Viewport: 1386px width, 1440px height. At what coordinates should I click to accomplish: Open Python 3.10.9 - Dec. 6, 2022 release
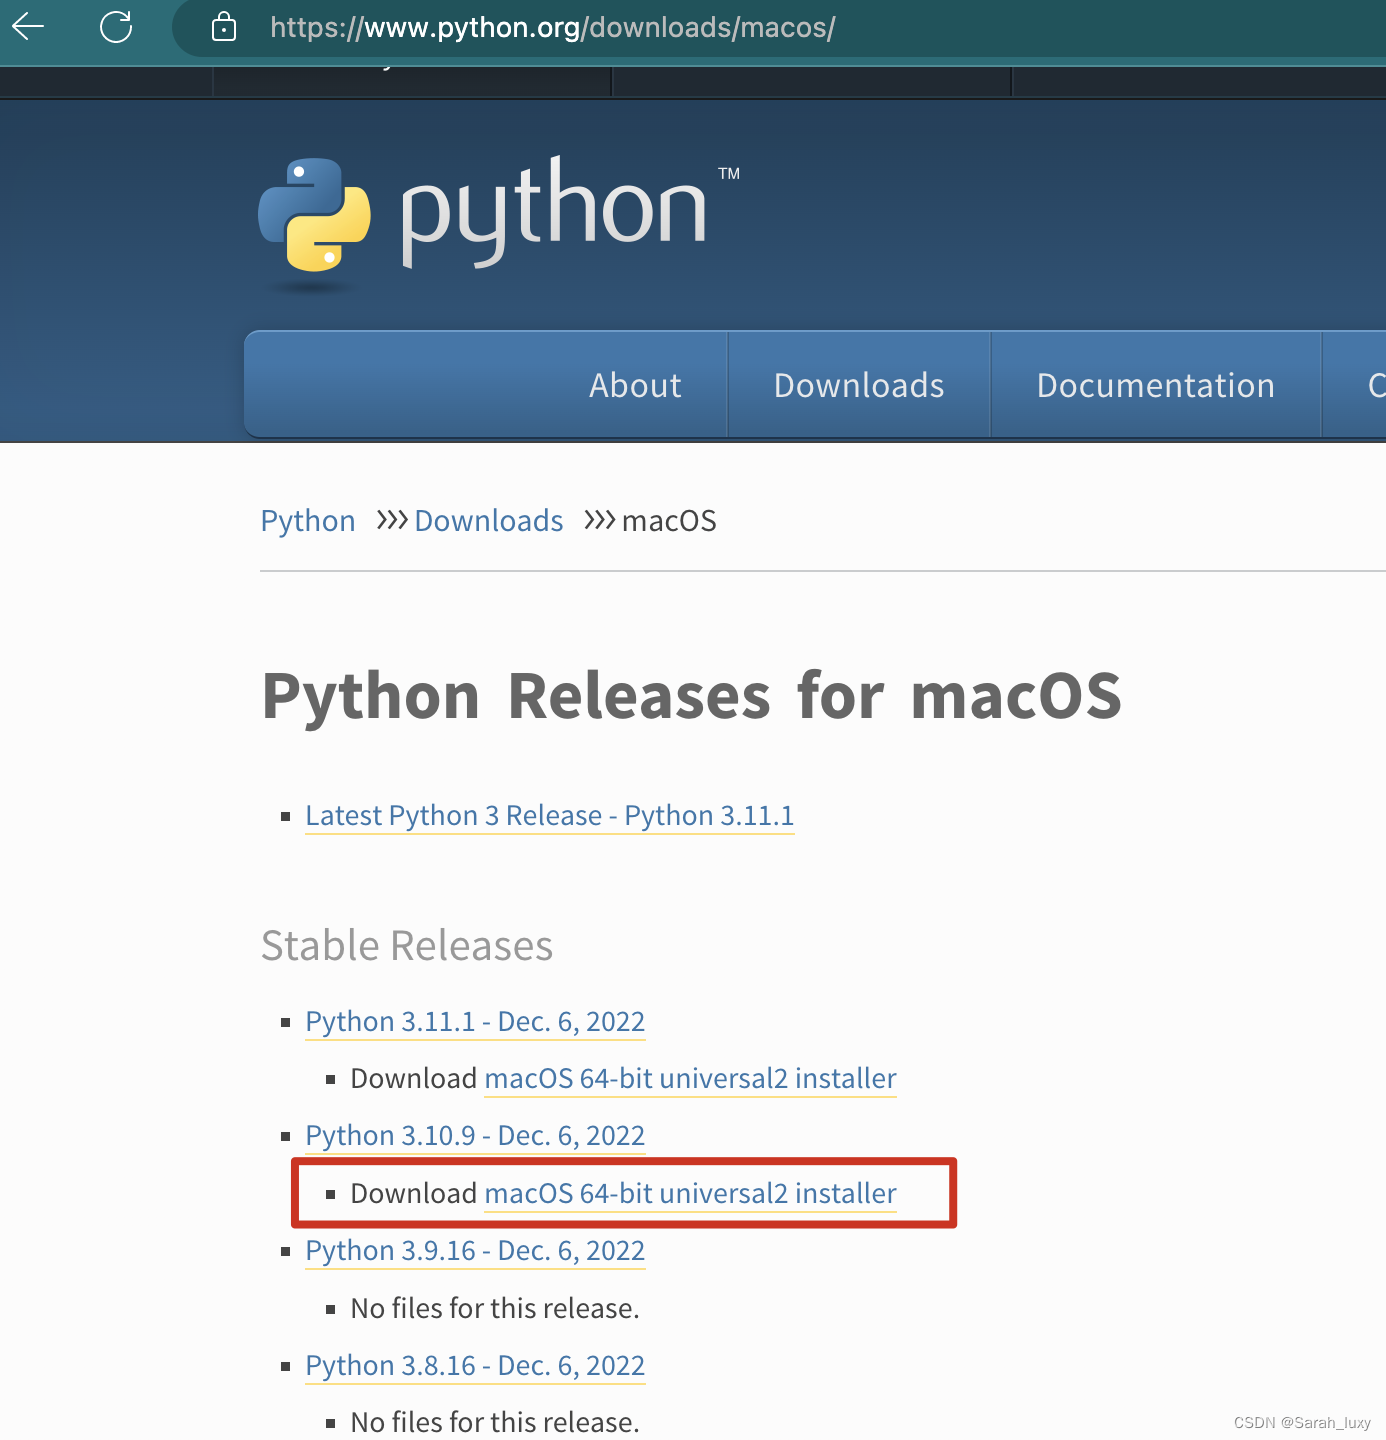coord(475,1136)
